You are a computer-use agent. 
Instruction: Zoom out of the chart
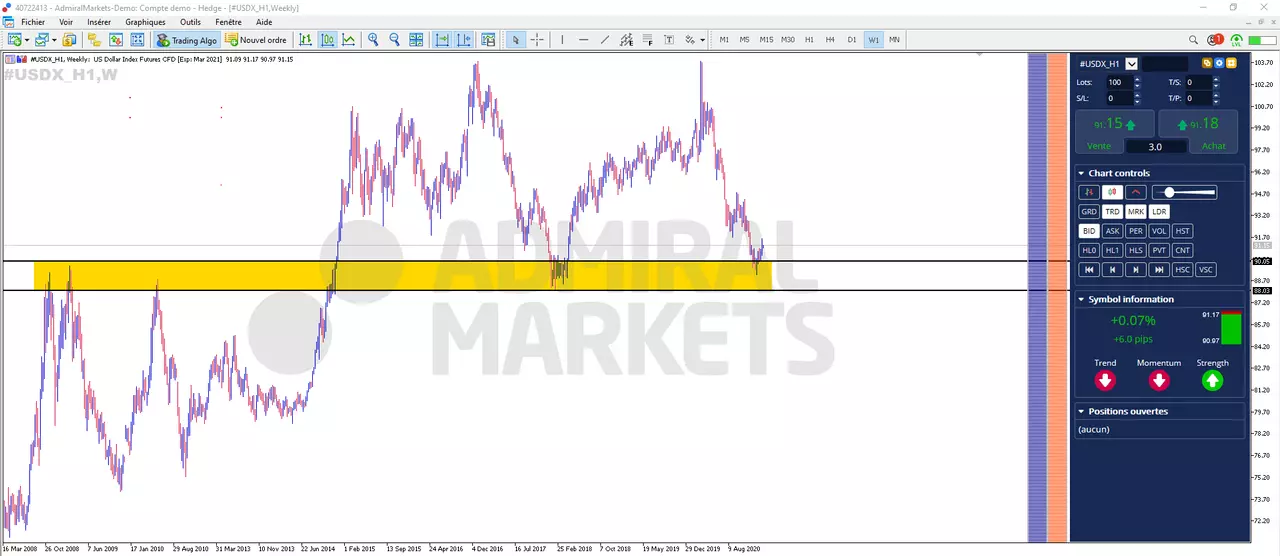[394, 40]
